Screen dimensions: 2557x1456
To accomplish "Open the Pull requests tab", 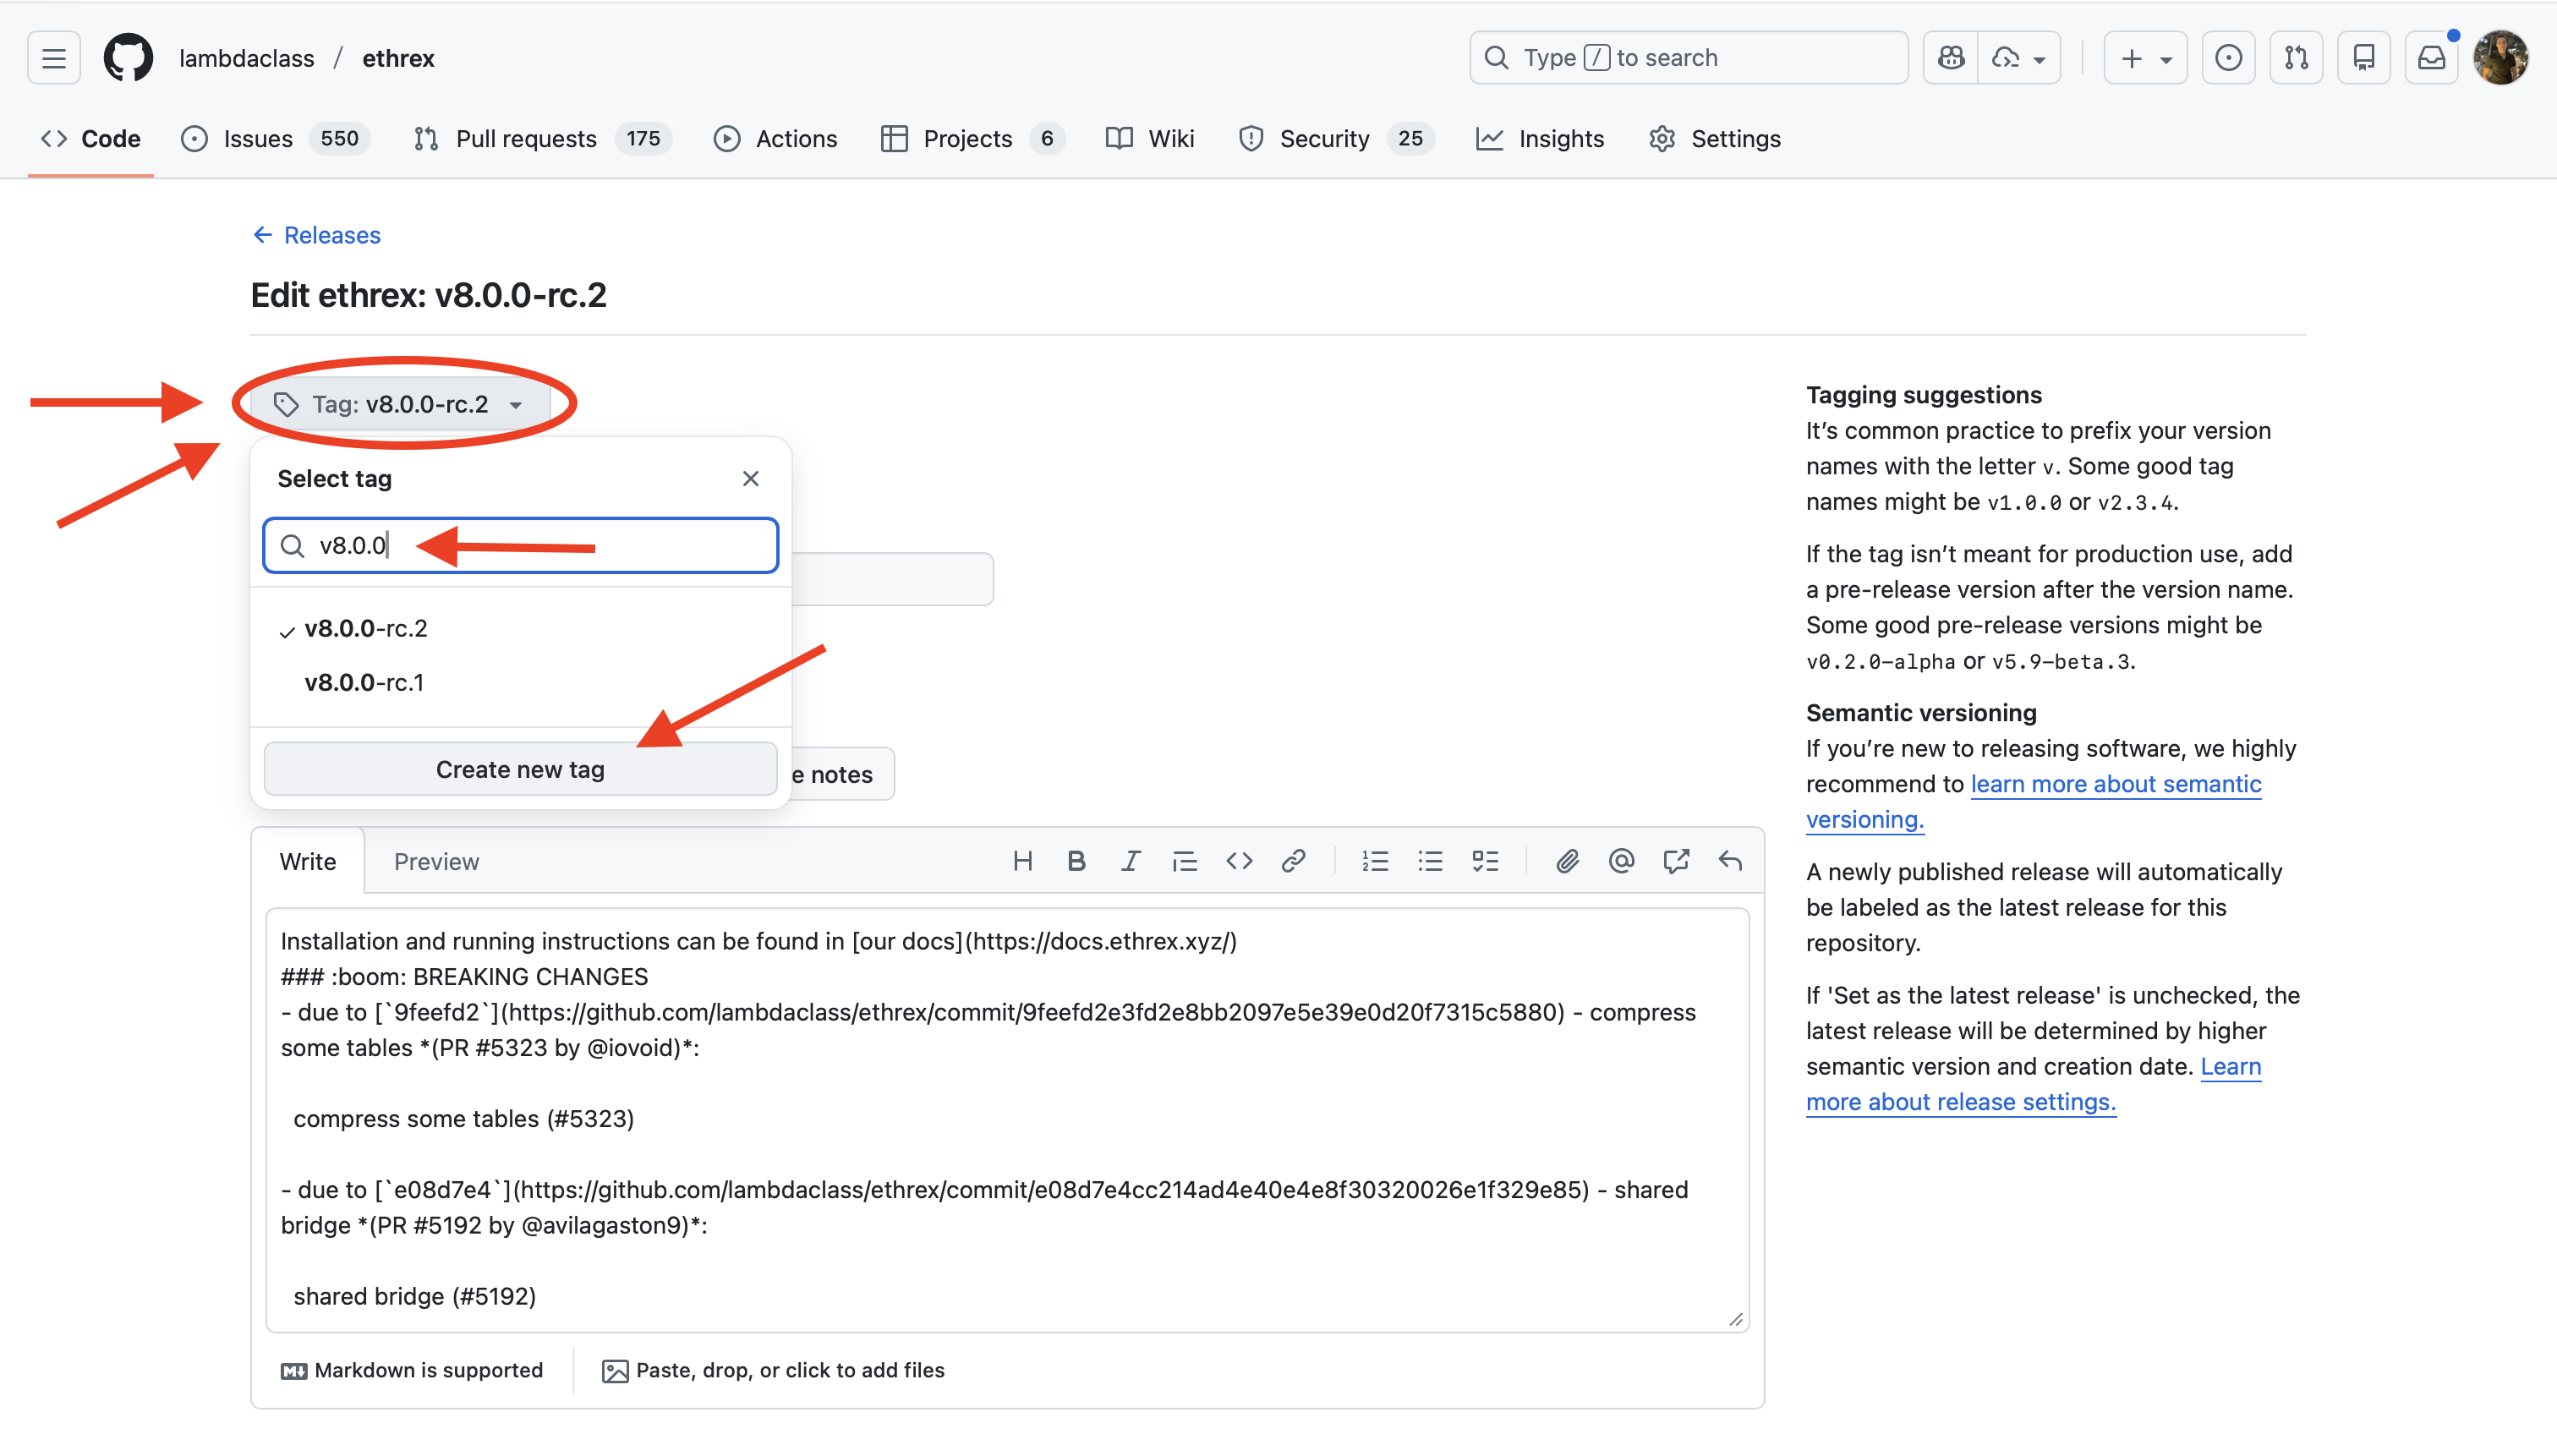I will coord(525,139).
